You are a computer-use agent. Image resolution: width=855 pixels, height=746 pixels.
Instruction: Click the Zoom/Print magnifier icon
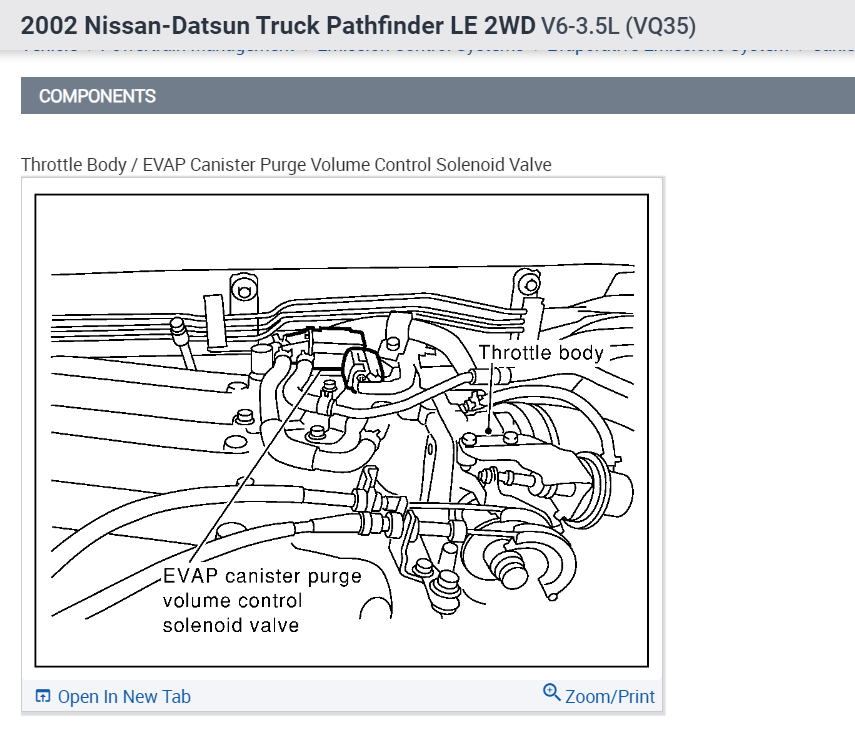pyautogui.click(x=551, y=693)
